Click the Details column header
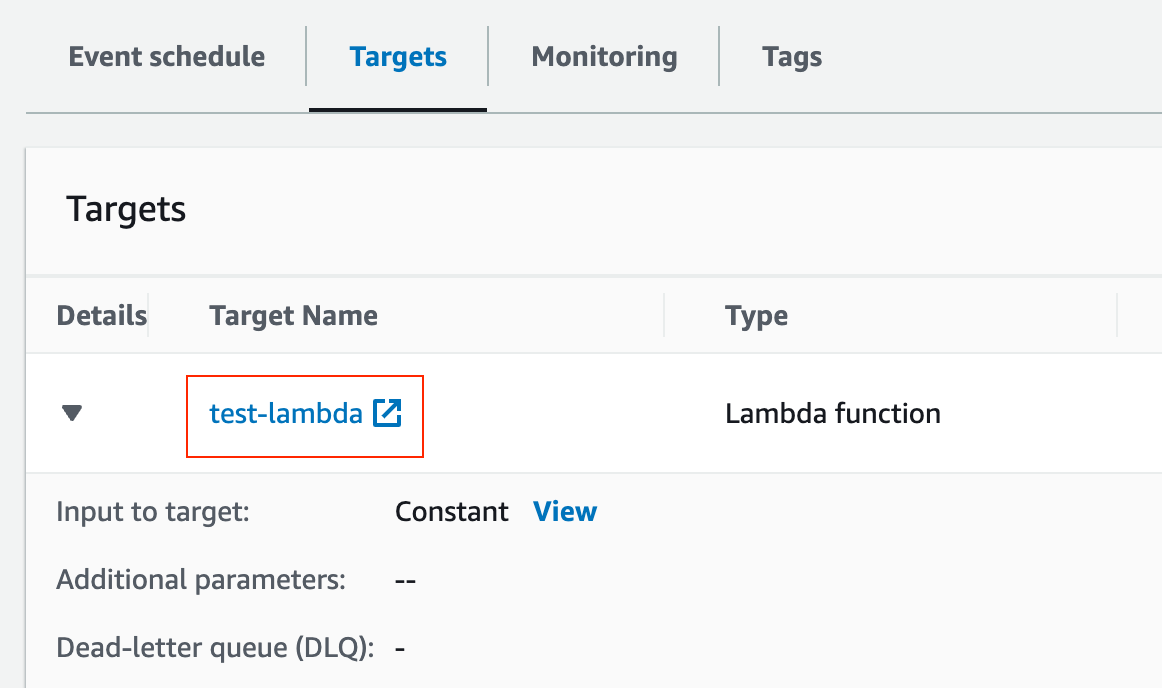The image size is (1162, 688). (101, 316)
